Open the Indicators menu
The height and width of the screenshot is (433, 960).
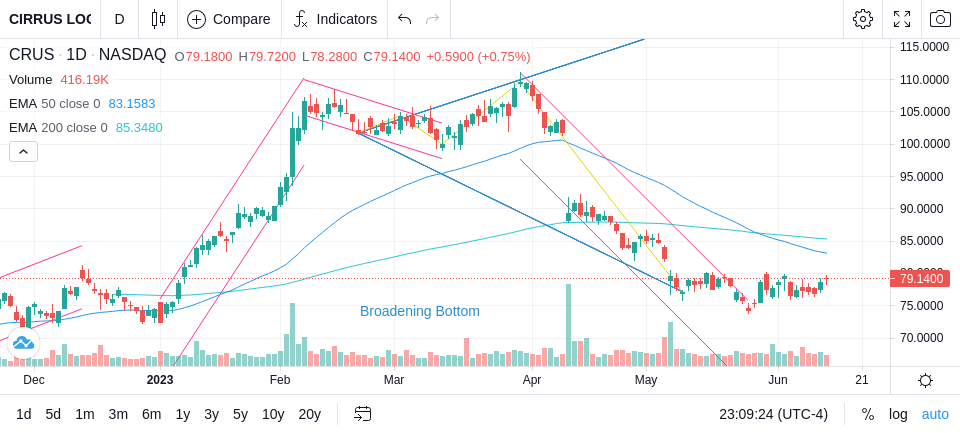335,19
